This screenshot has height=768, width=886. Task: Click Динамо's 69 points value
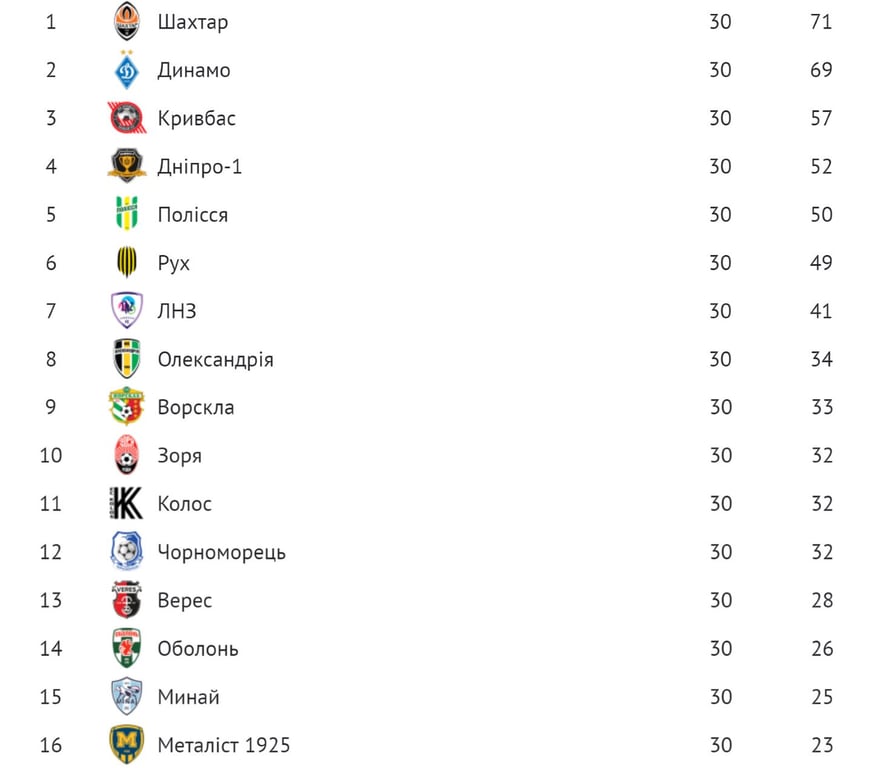tap(821, 70)
